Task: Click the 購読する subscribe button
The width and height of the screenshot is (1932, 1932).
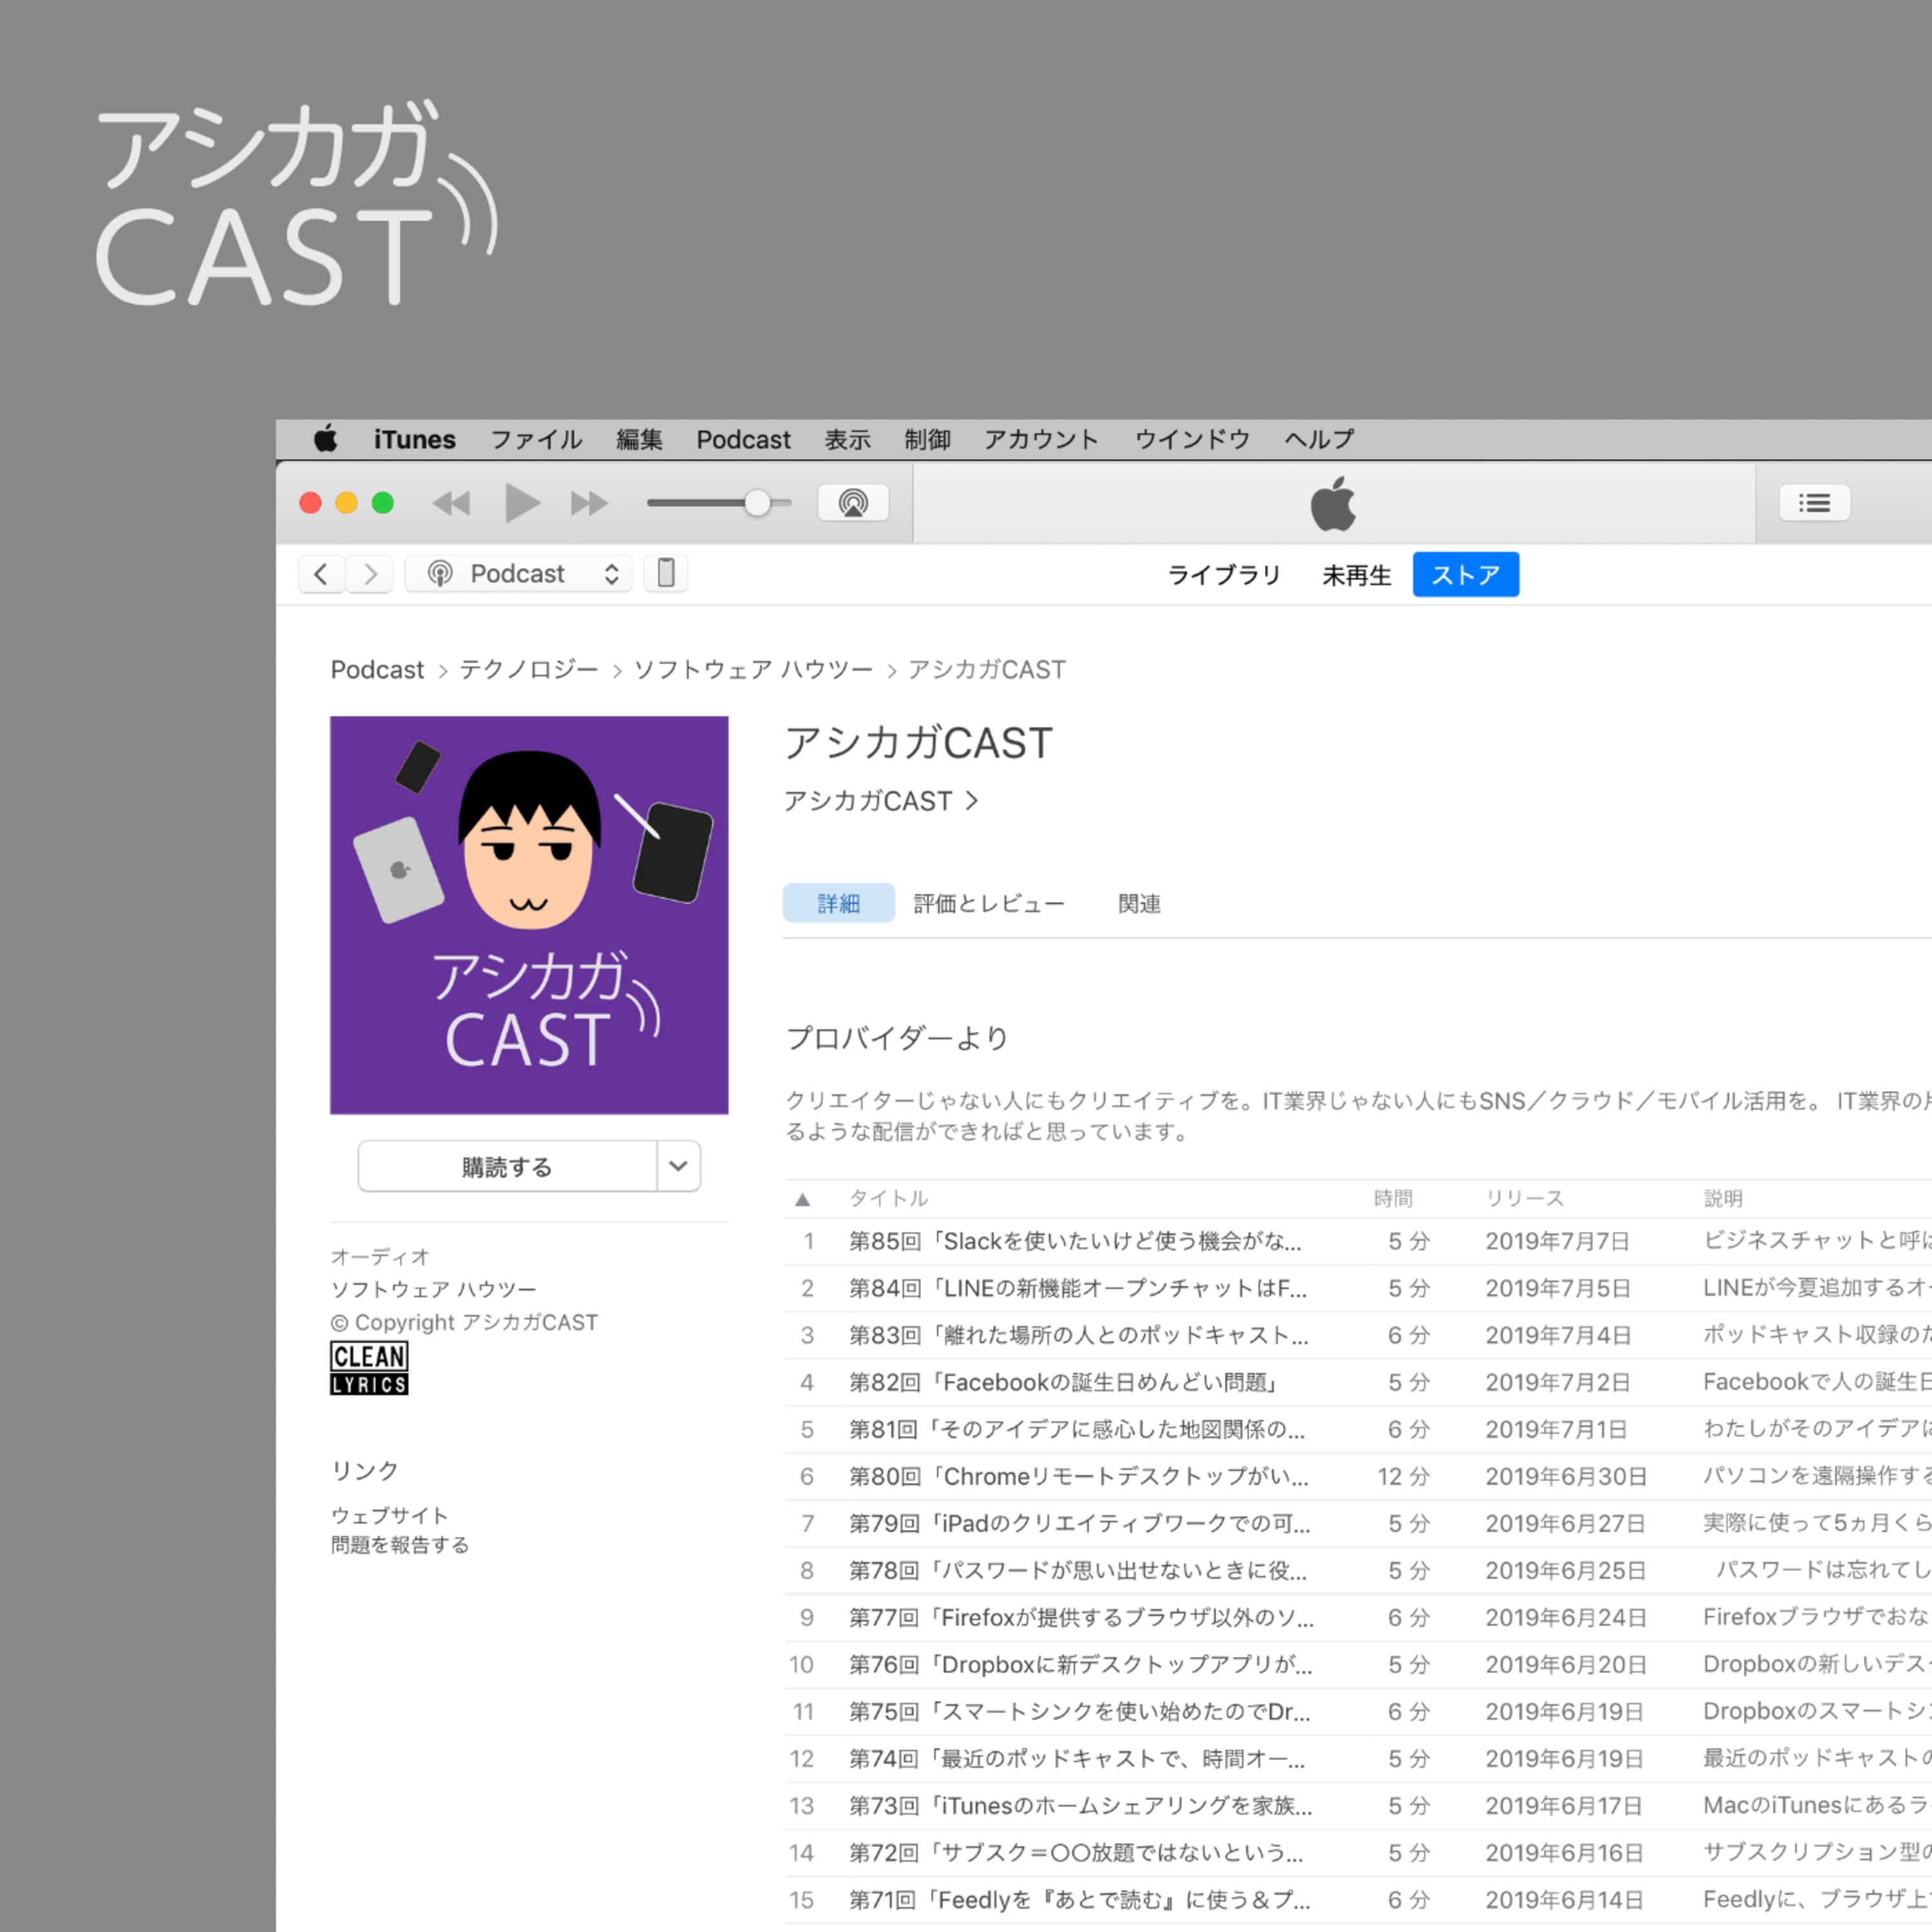Action: (507, 1166)
